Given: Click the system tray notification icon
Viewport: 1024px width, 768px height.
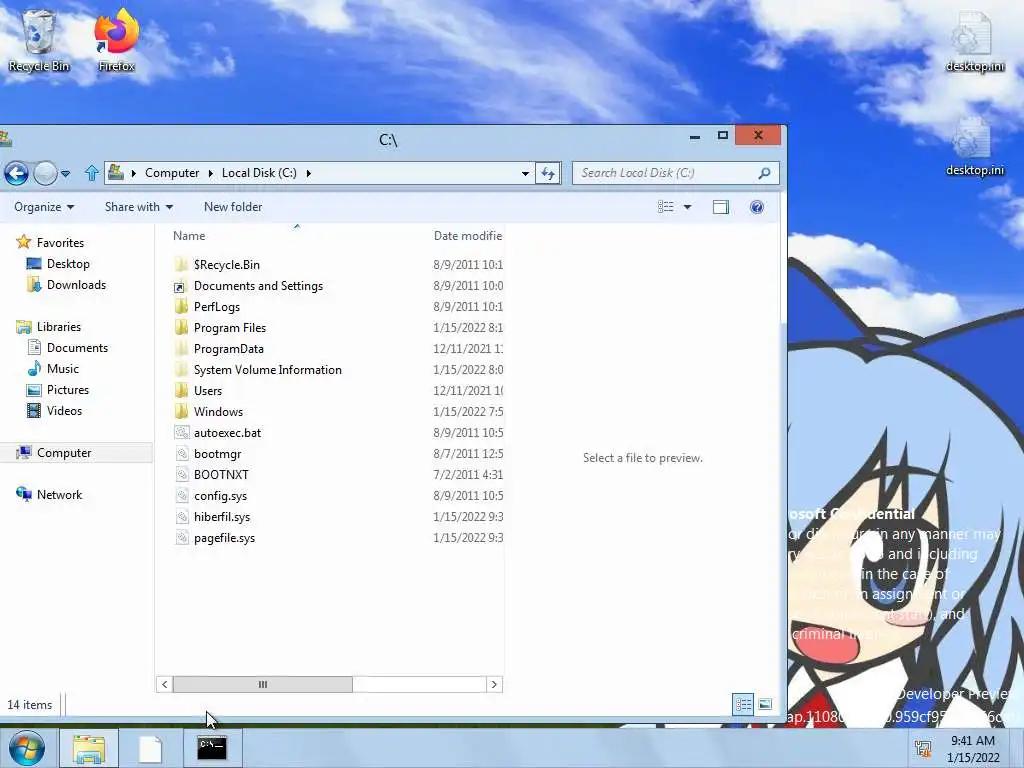Looking at the screenshot, I should [x=923, y=749].
